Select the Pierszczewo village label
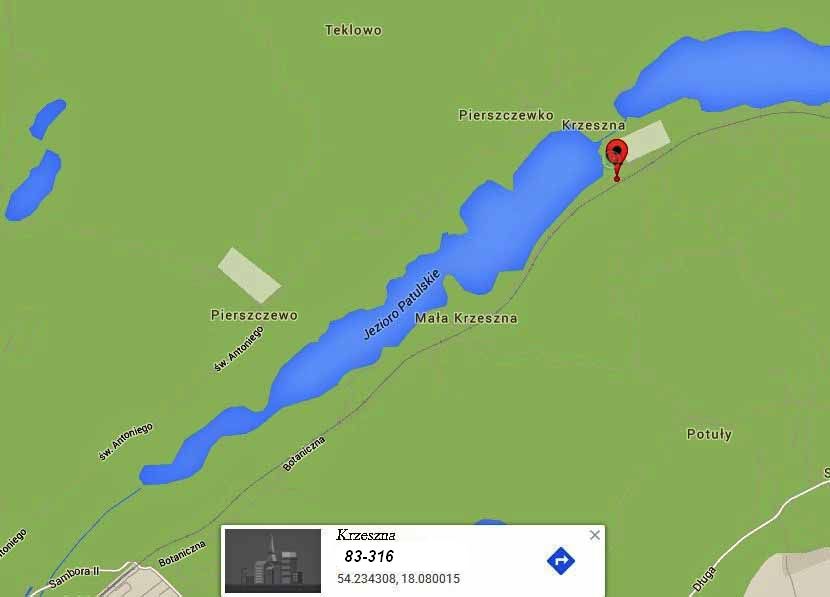The image size is (830, 597). click(254, 315)
